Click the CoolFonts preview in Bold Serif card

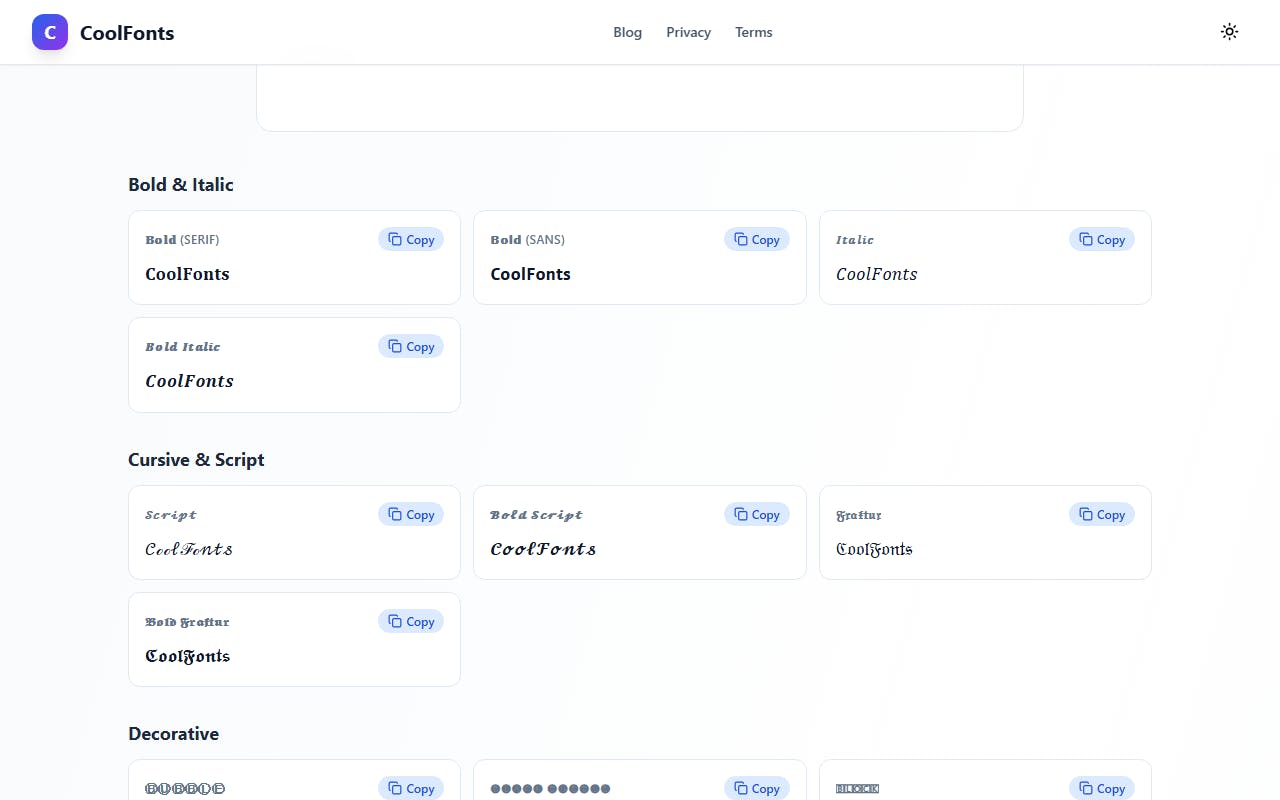(x=187, y=274)
